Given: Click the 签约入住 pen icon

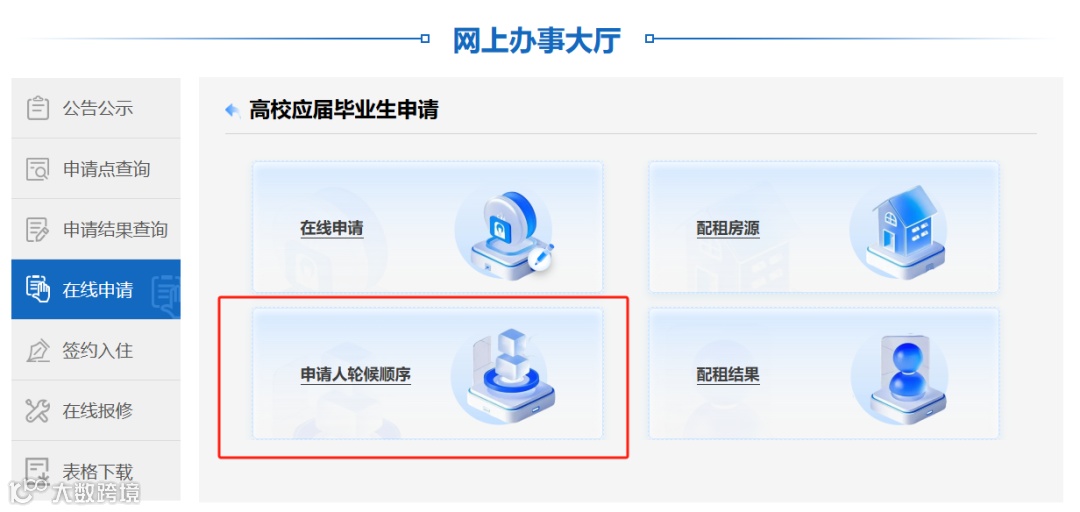Looking at the screenshot, I should click(x=38, y=351).
